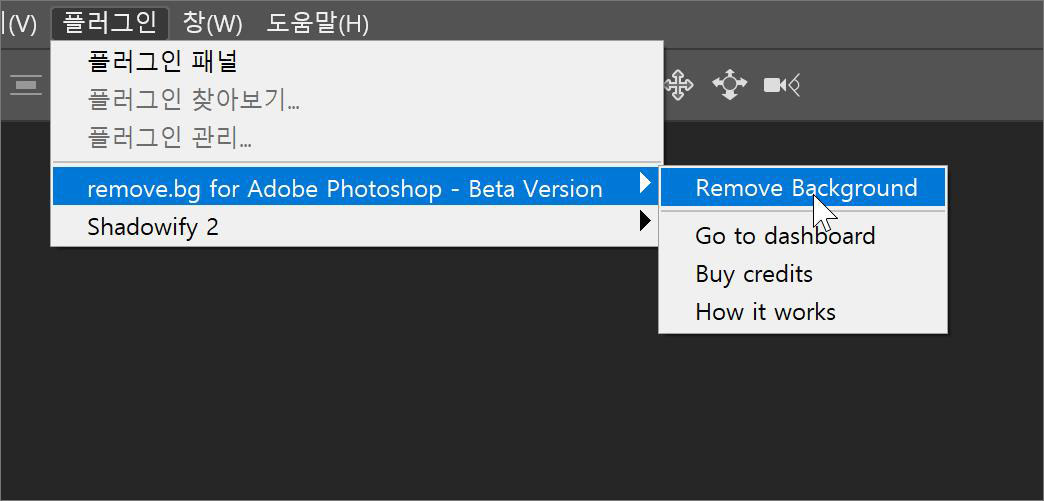Click Remove Background in the submenu
This screenshot has width=1044, height=501.
[803, 188]
